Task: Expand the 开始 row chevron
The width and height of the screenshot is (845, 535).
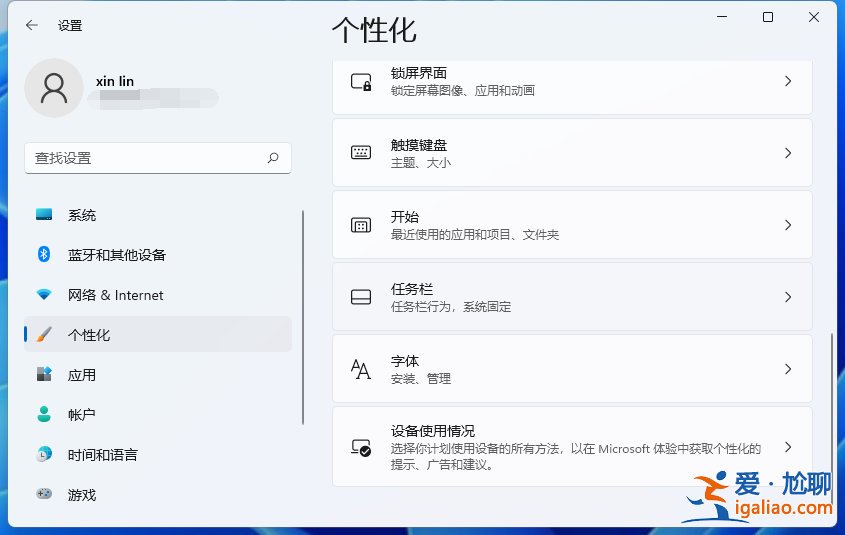Action: (x=788, y=225)
